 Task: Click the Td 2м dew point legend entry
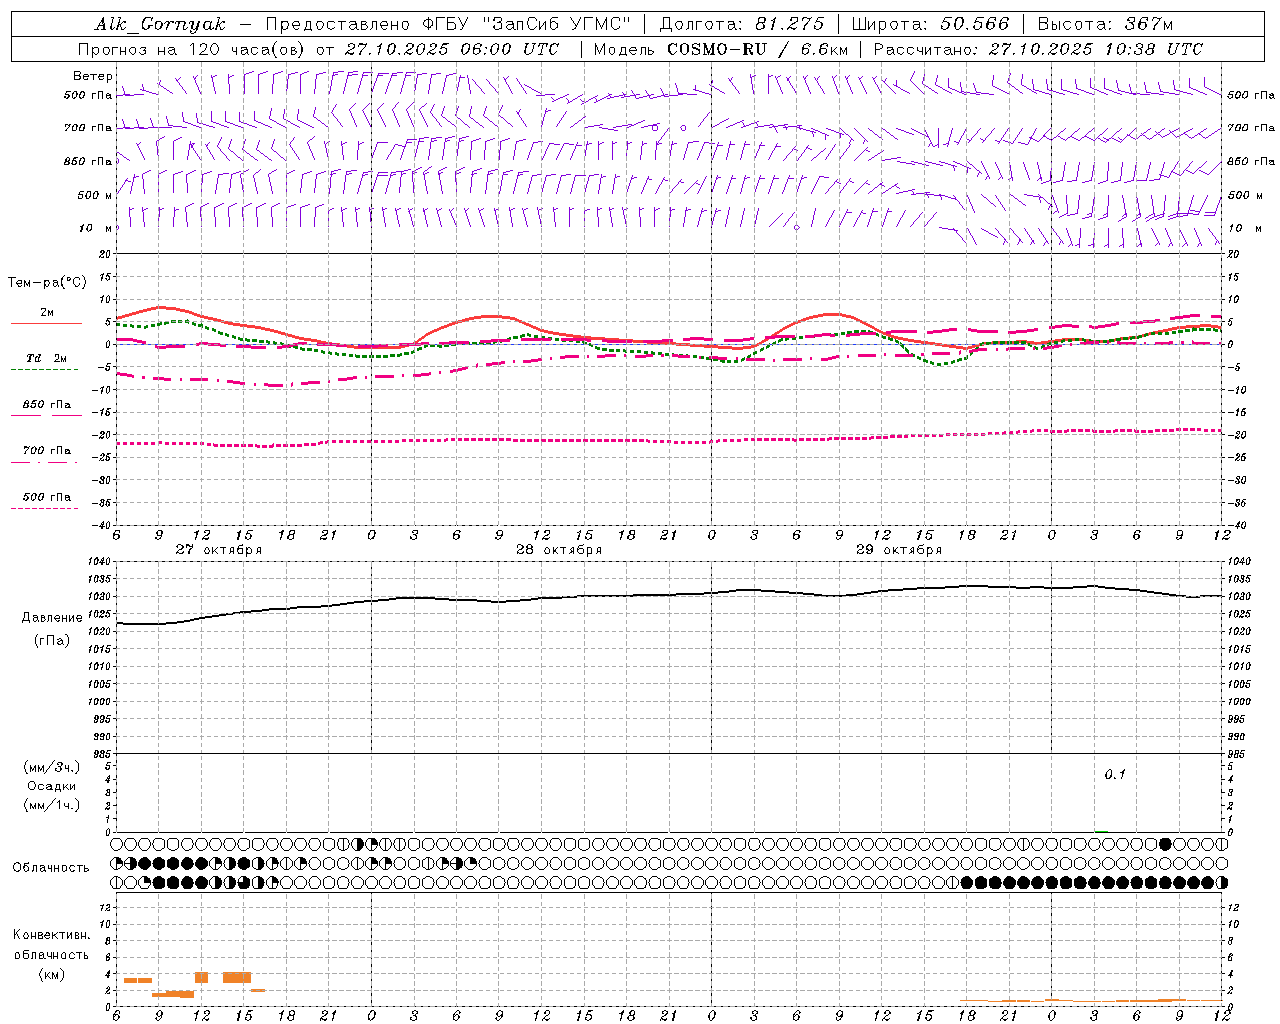(46, 362)
